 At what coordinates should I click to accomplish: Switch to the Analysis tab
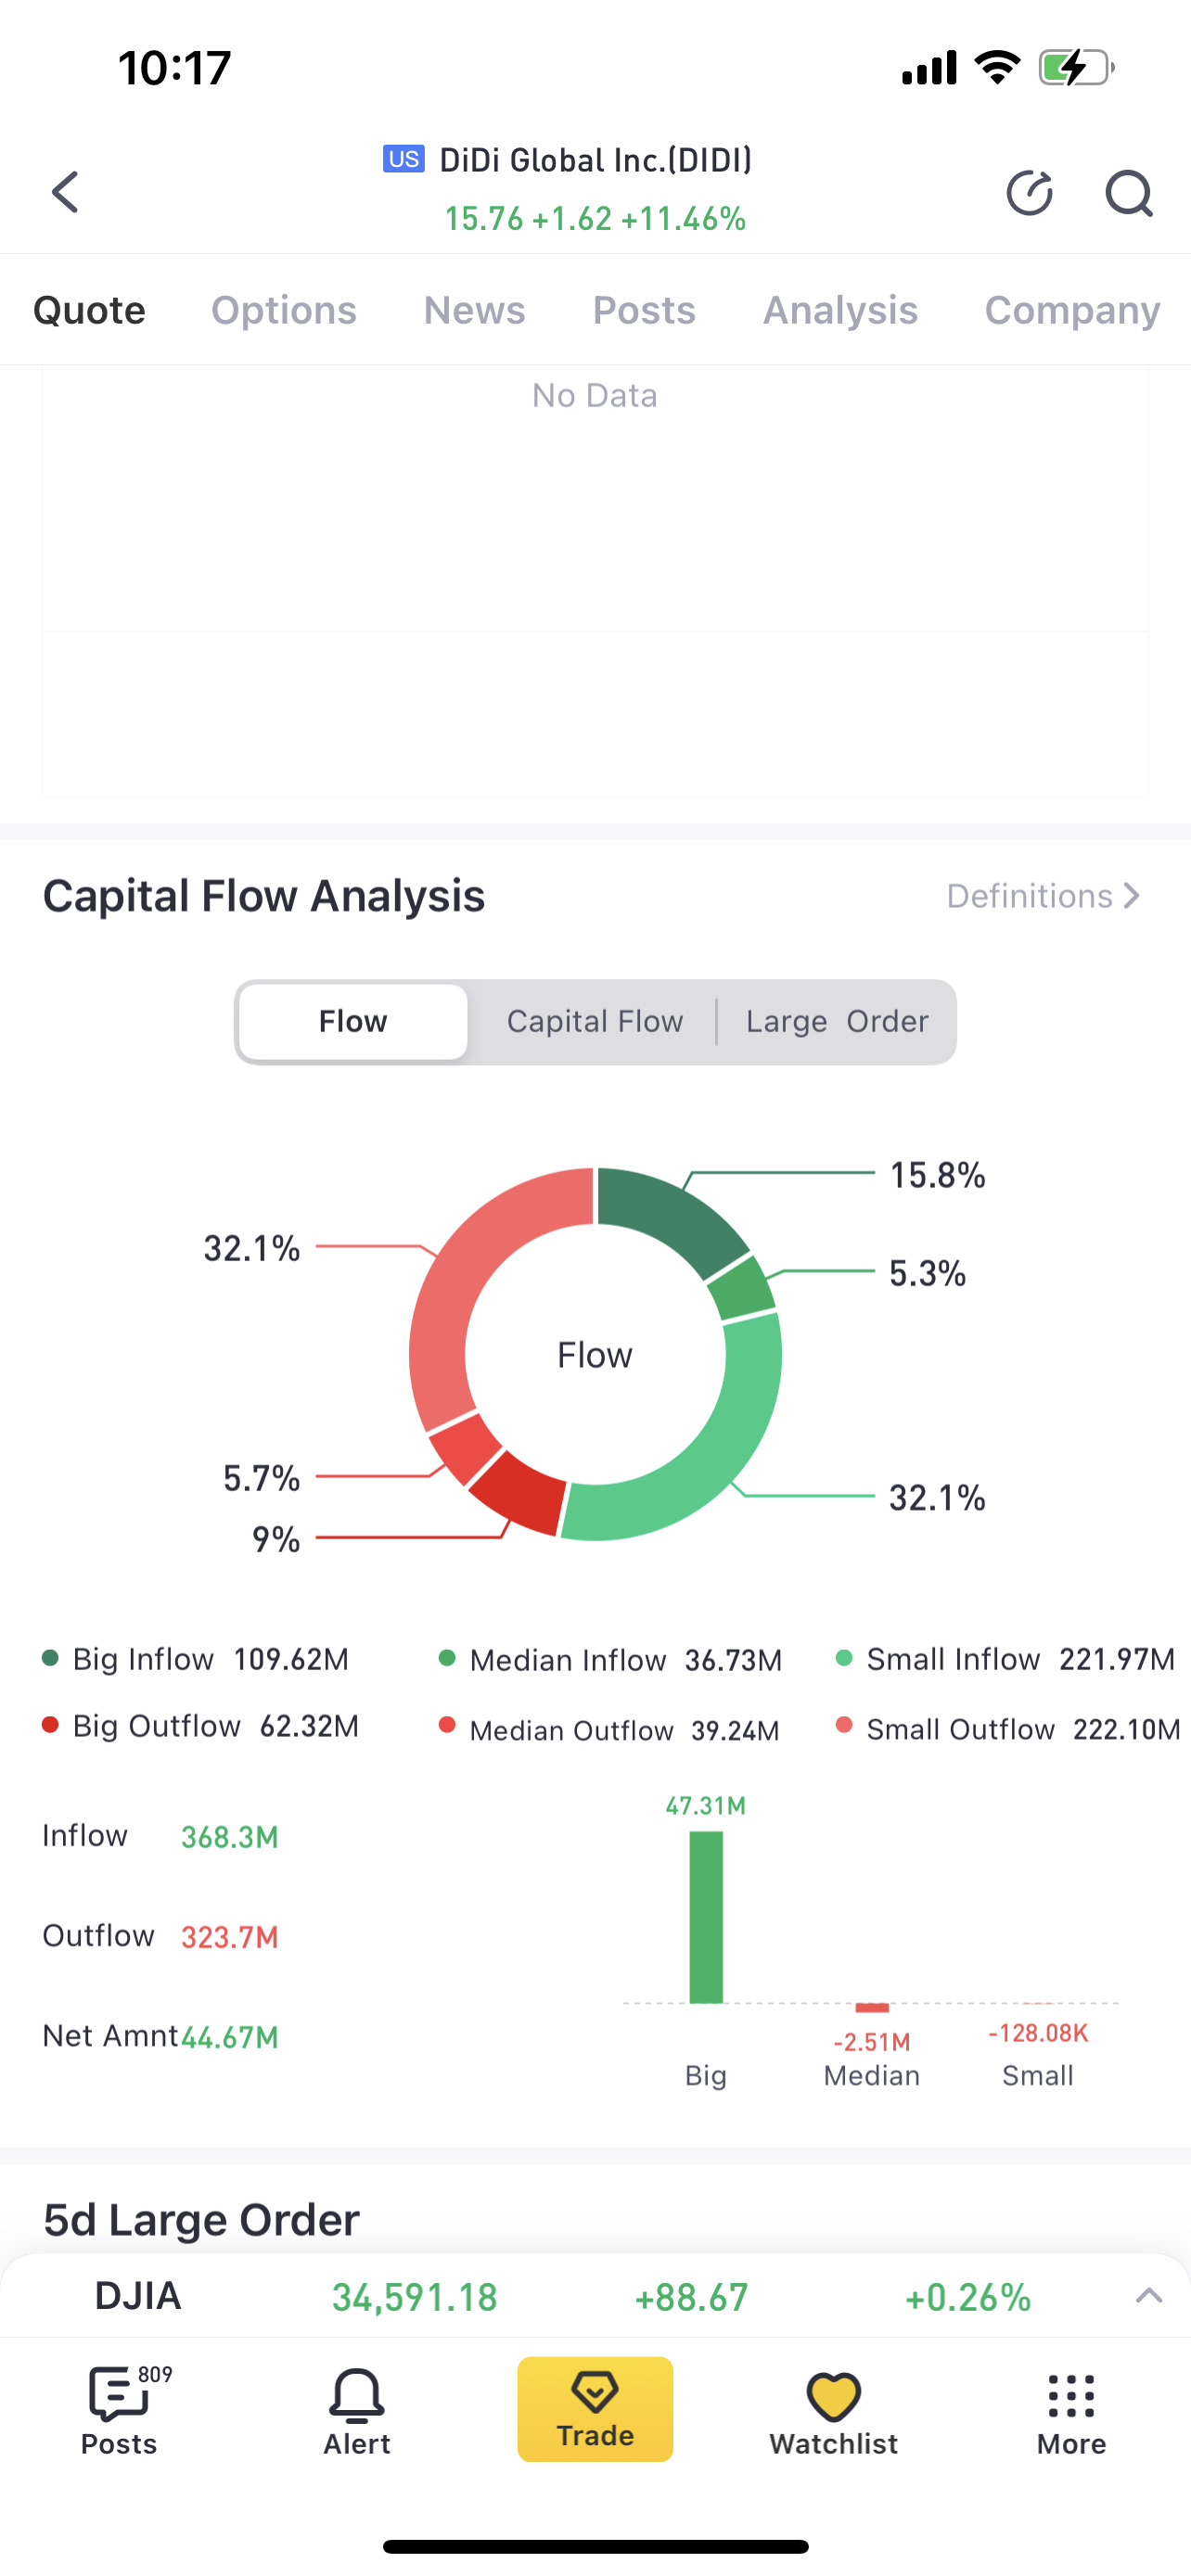coord(840,310)
